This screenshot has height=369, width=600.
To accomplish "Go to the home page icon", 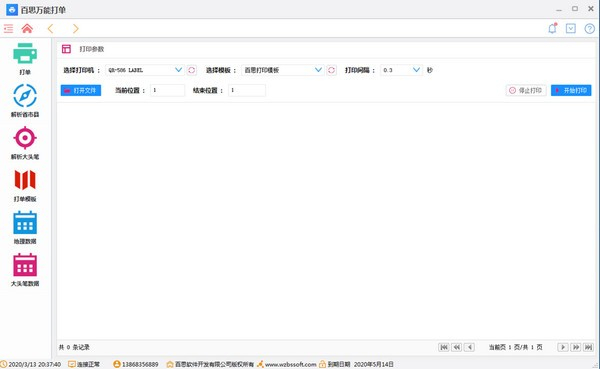I will pyautogui.click(x=27, y=28).
